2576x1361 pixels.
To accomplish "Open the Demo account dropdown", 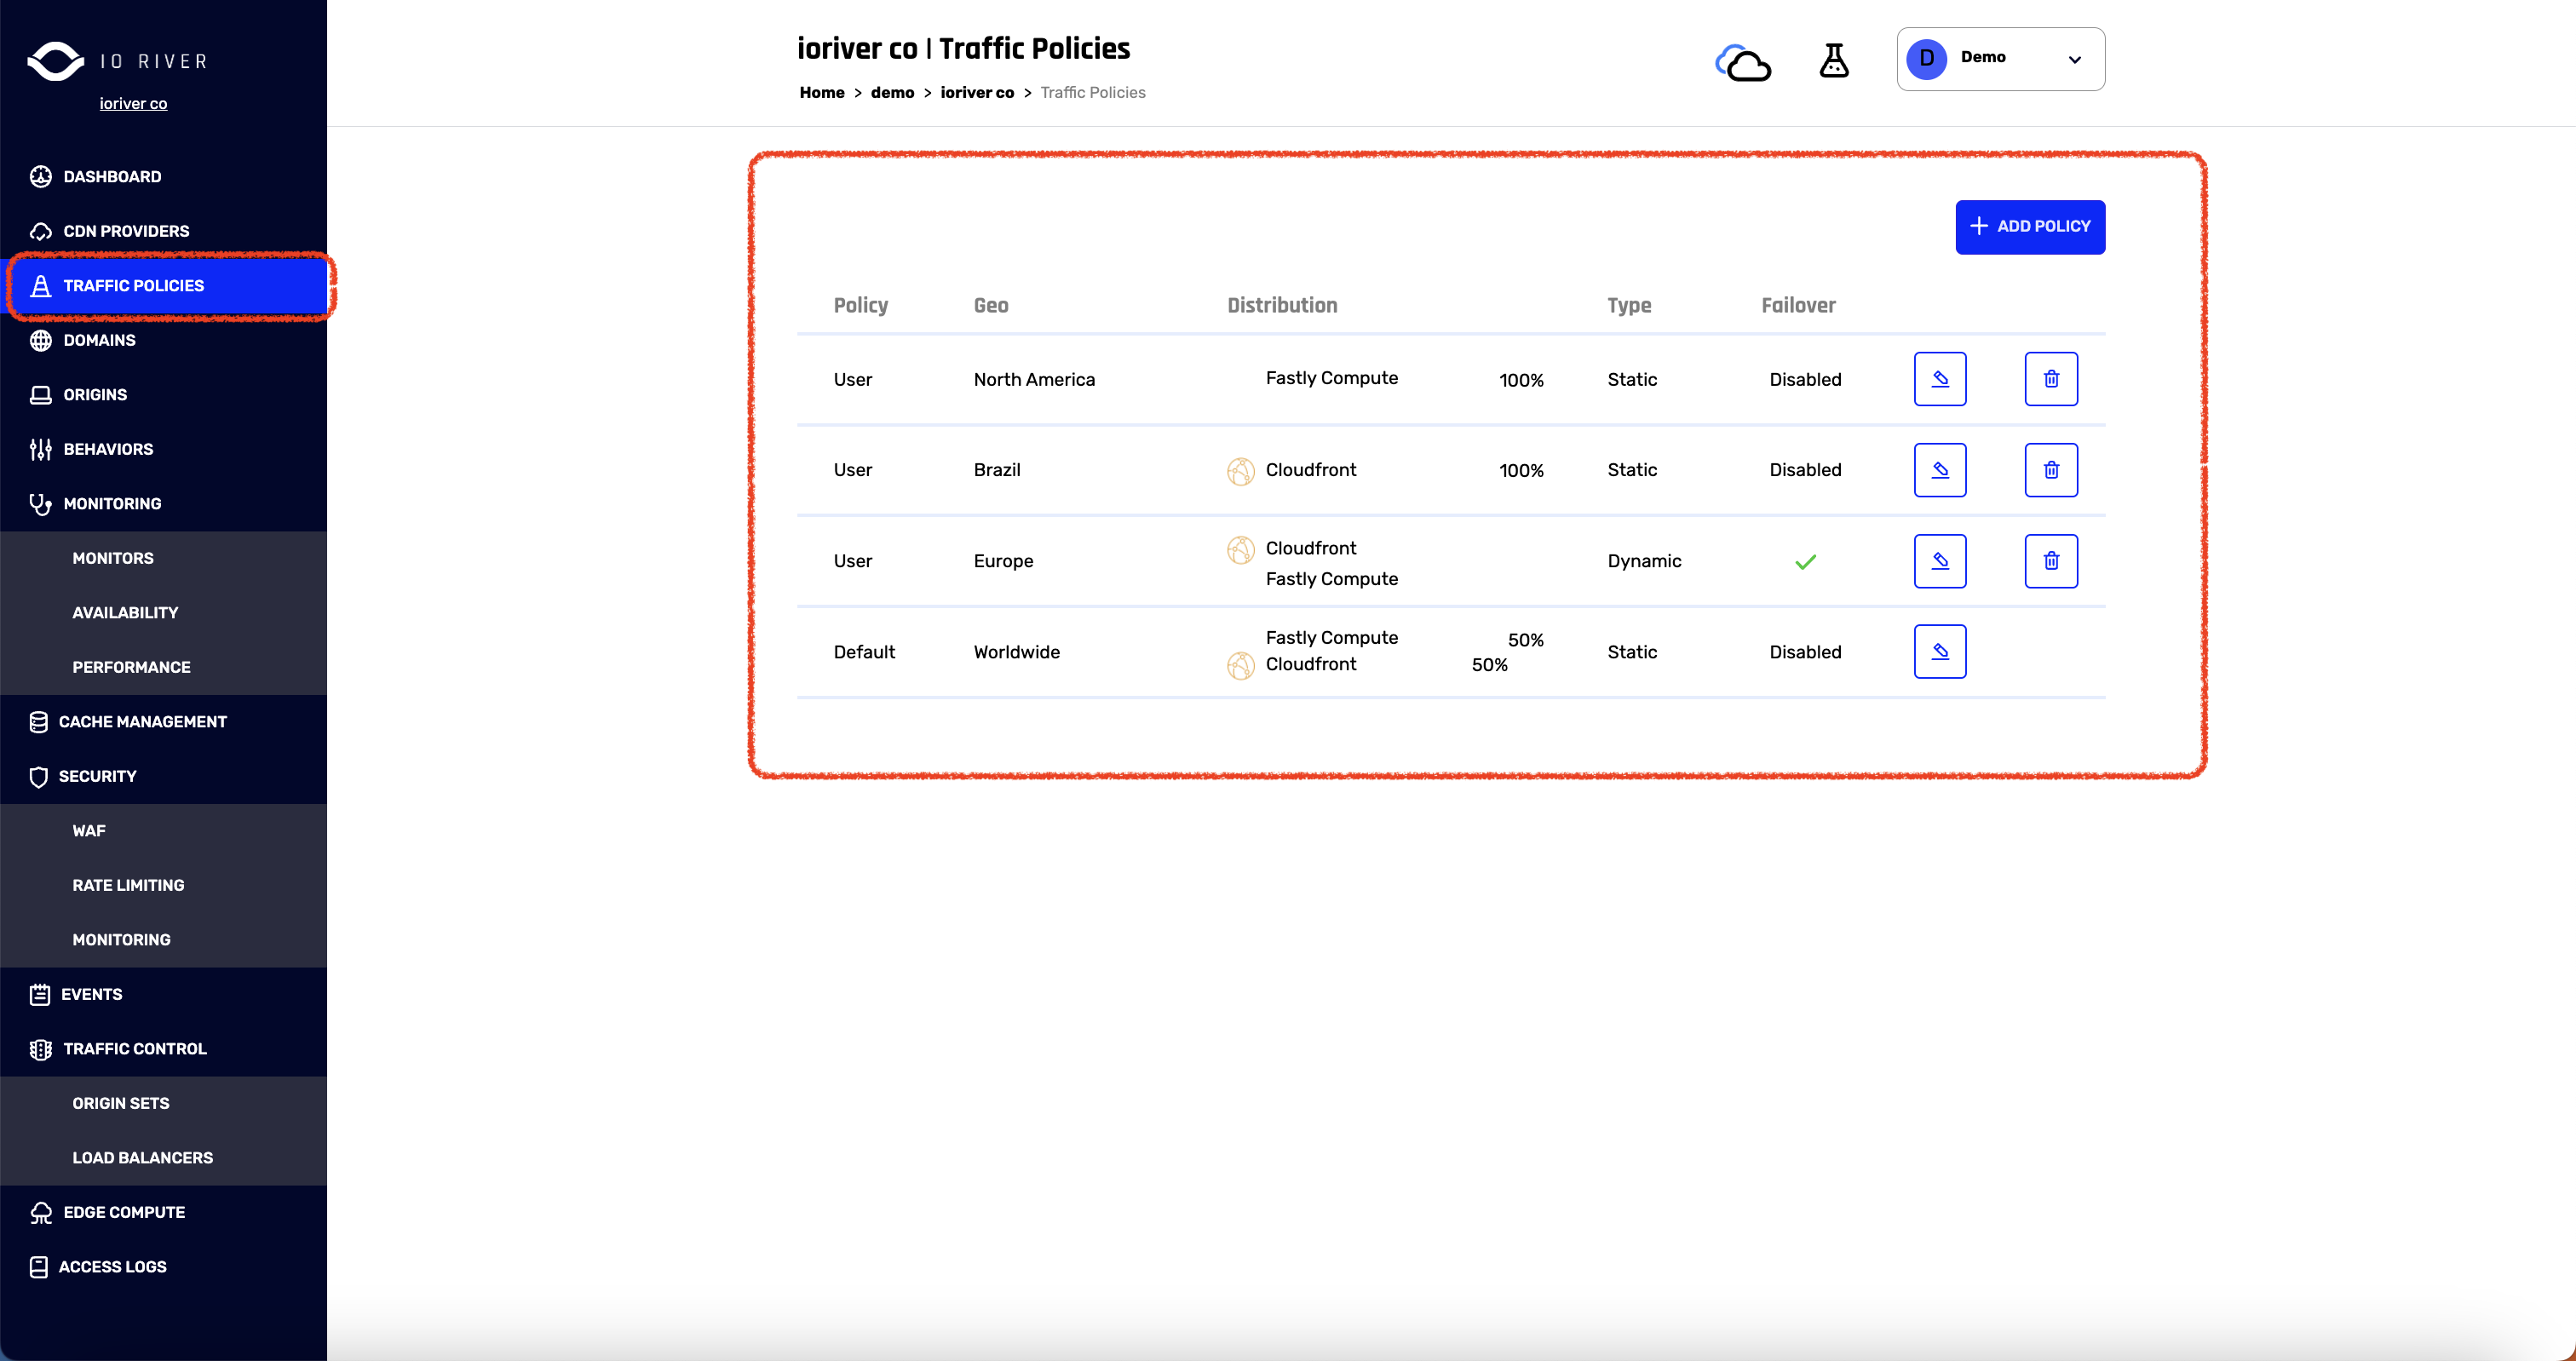I will pyautogui.click(x=2000, y=59).
